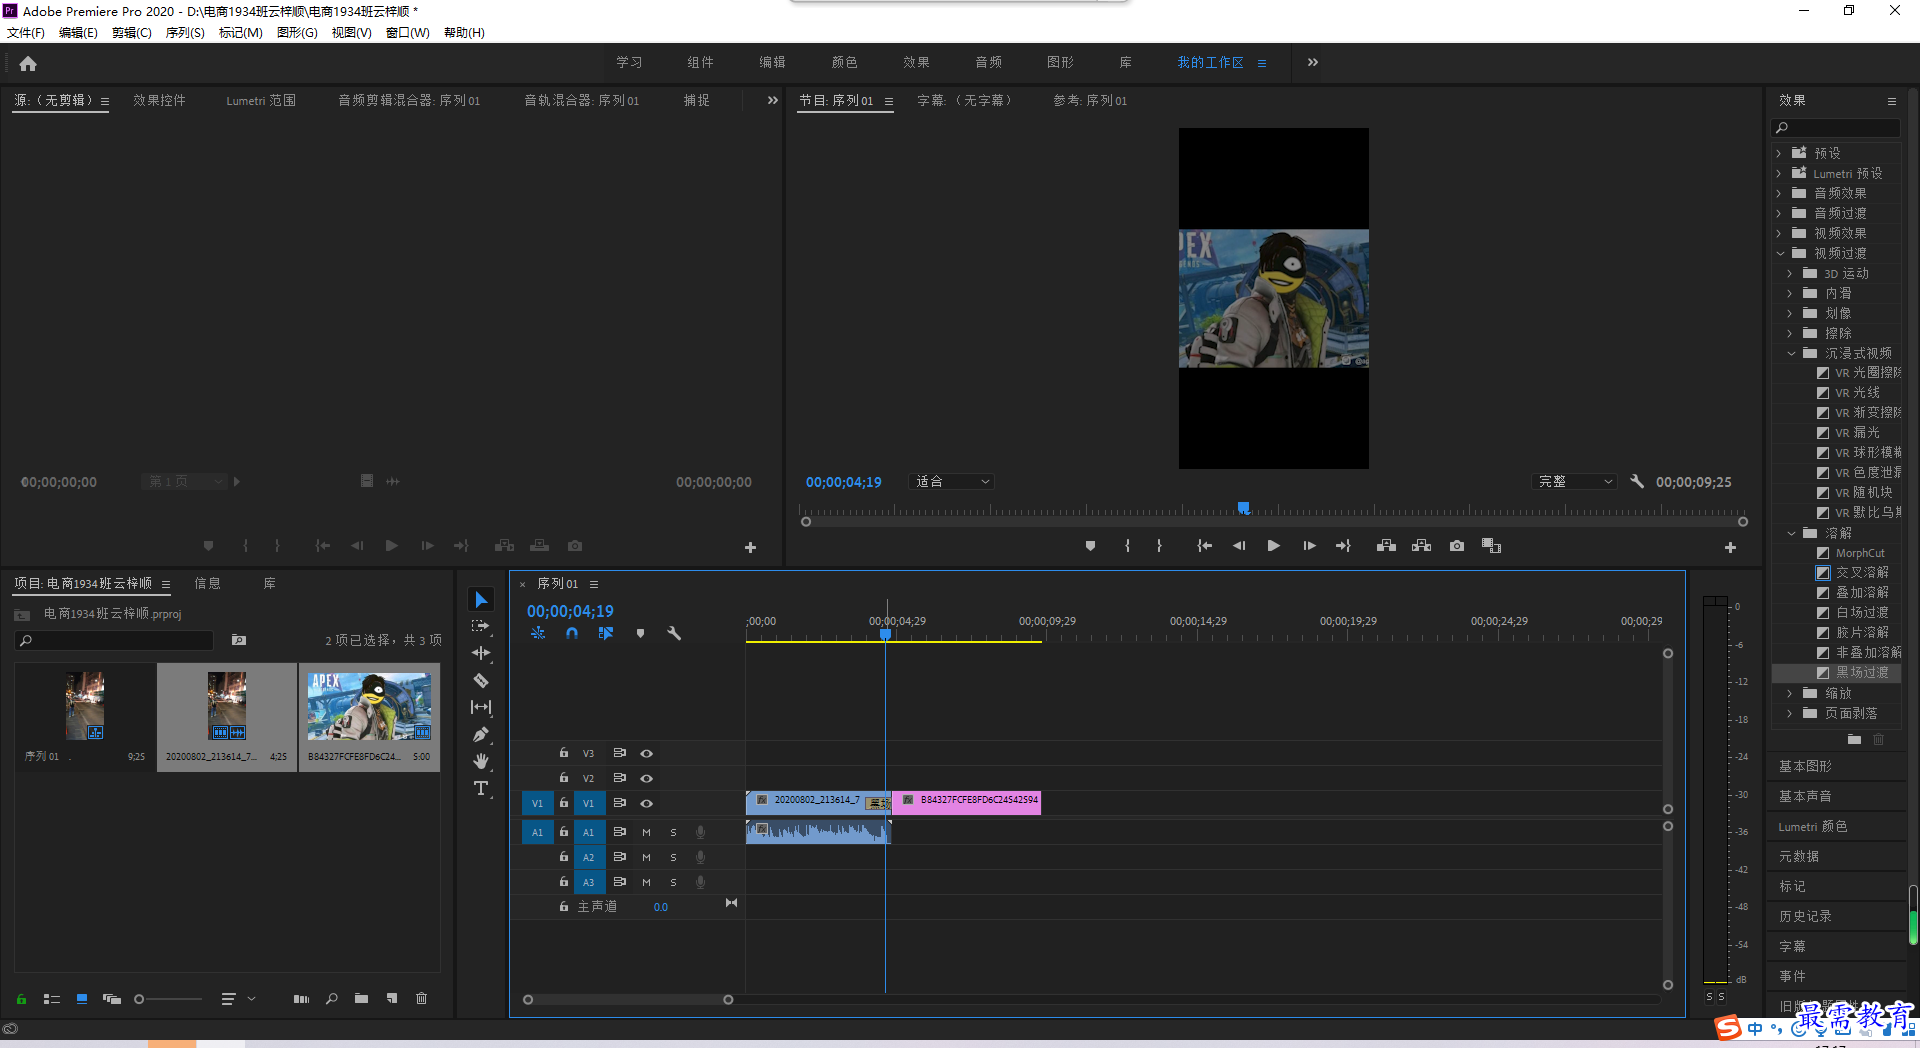Select the Ripple Edit tool

(481, 653)
